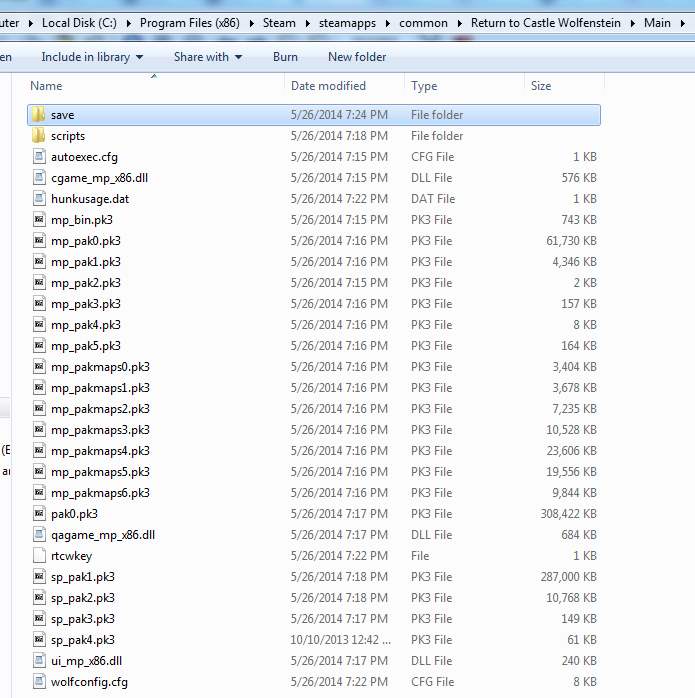Expand arrow after Main breadcrumb
Screen dimensions: 695x698
pyautogui.click(x=683, y=23)
